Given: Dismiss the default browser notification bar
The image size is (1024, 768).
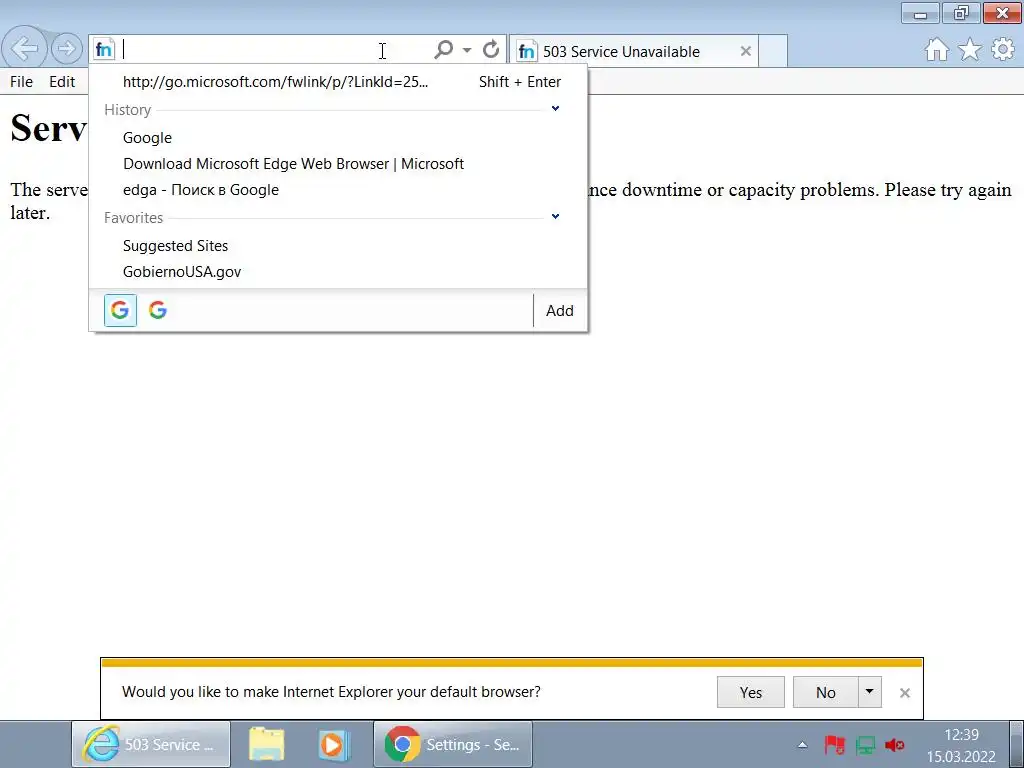Looking at the screenshot, I should [x=904, y=693].
